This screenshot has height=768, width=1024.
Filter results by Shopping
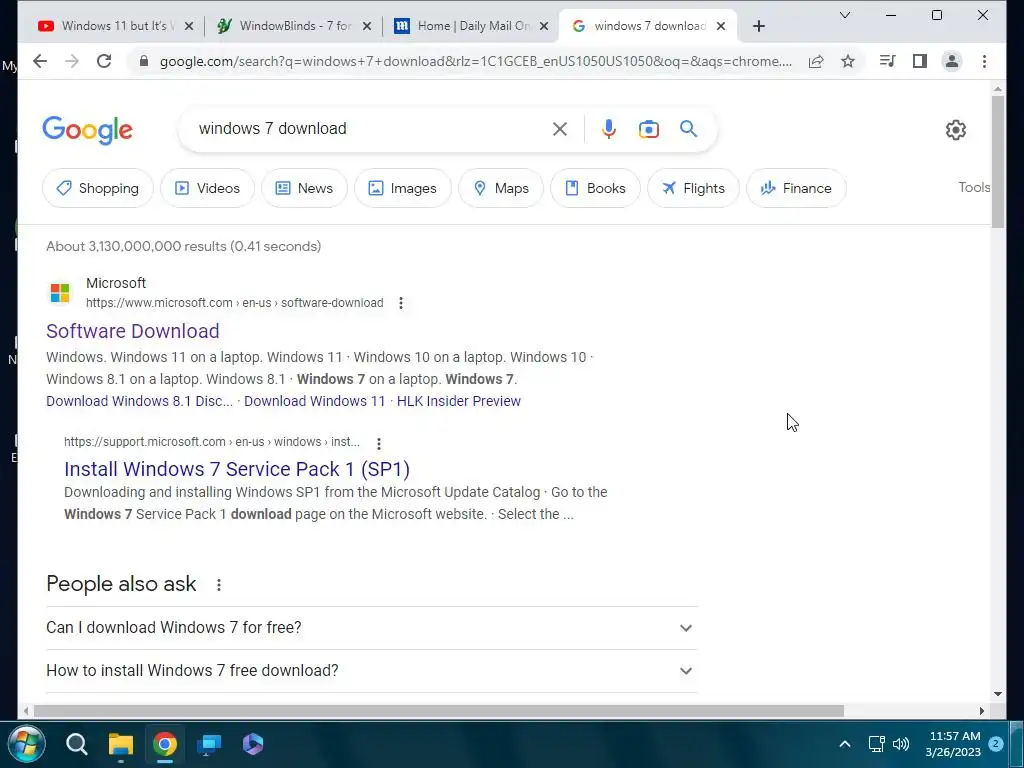(x=98, y=188)
